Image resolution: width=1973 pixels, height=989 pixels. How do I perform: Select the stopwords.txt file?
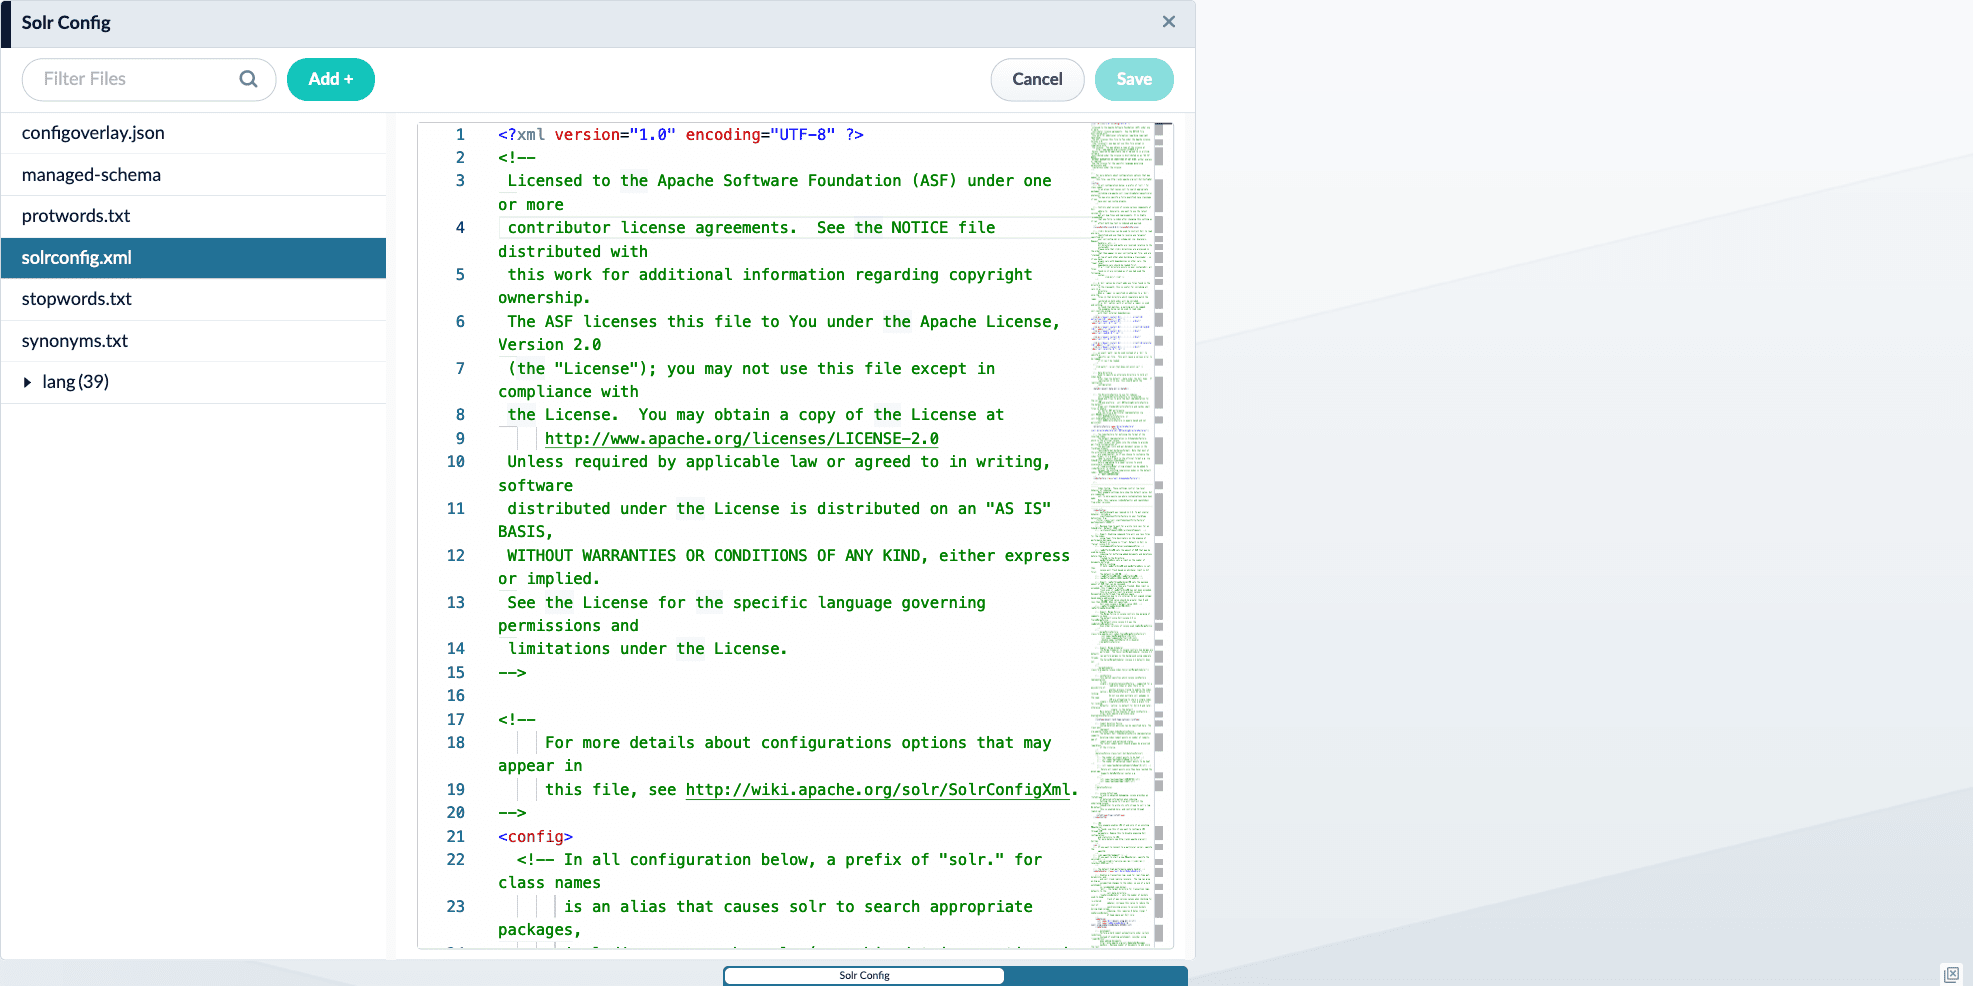[x=76, y=298]
